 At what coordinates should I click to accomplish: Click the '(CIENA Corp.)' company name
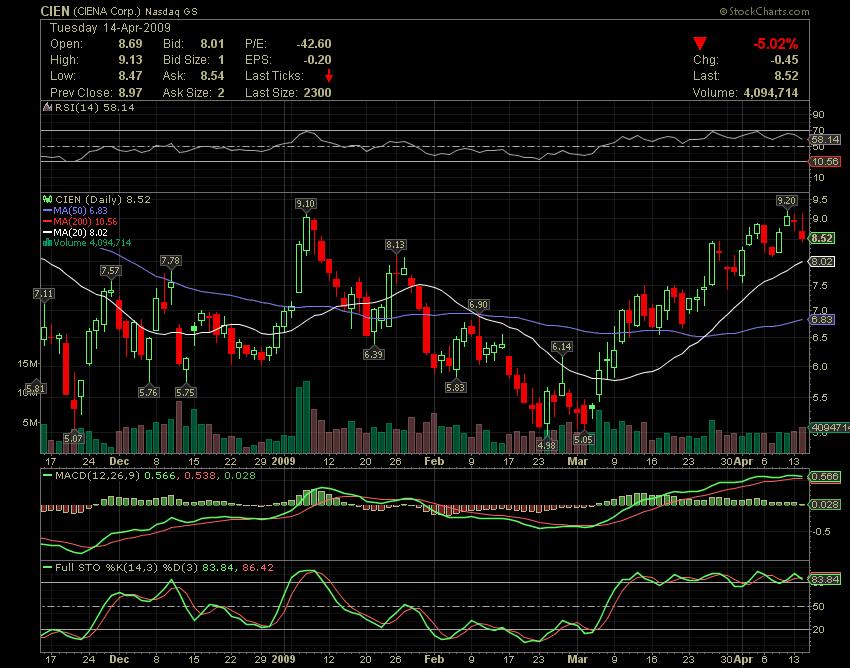tap(107, 11)
